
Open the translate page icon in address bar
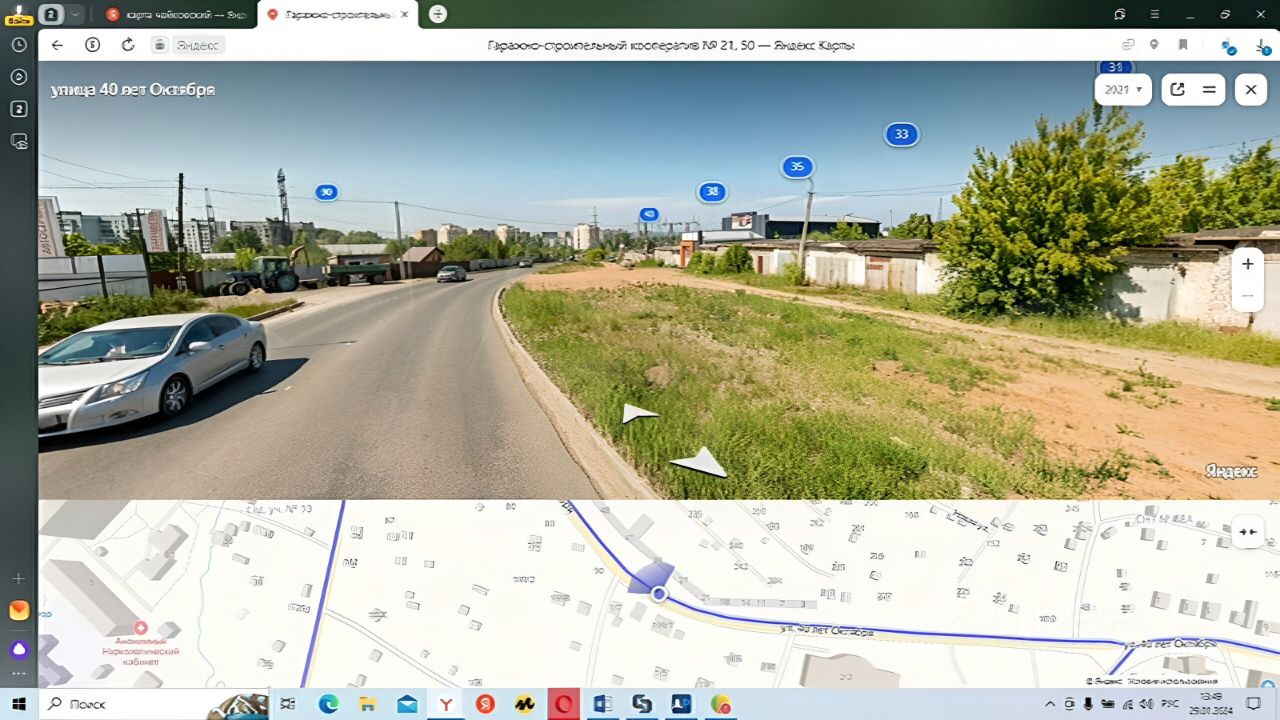click(x=1128, y=45)
